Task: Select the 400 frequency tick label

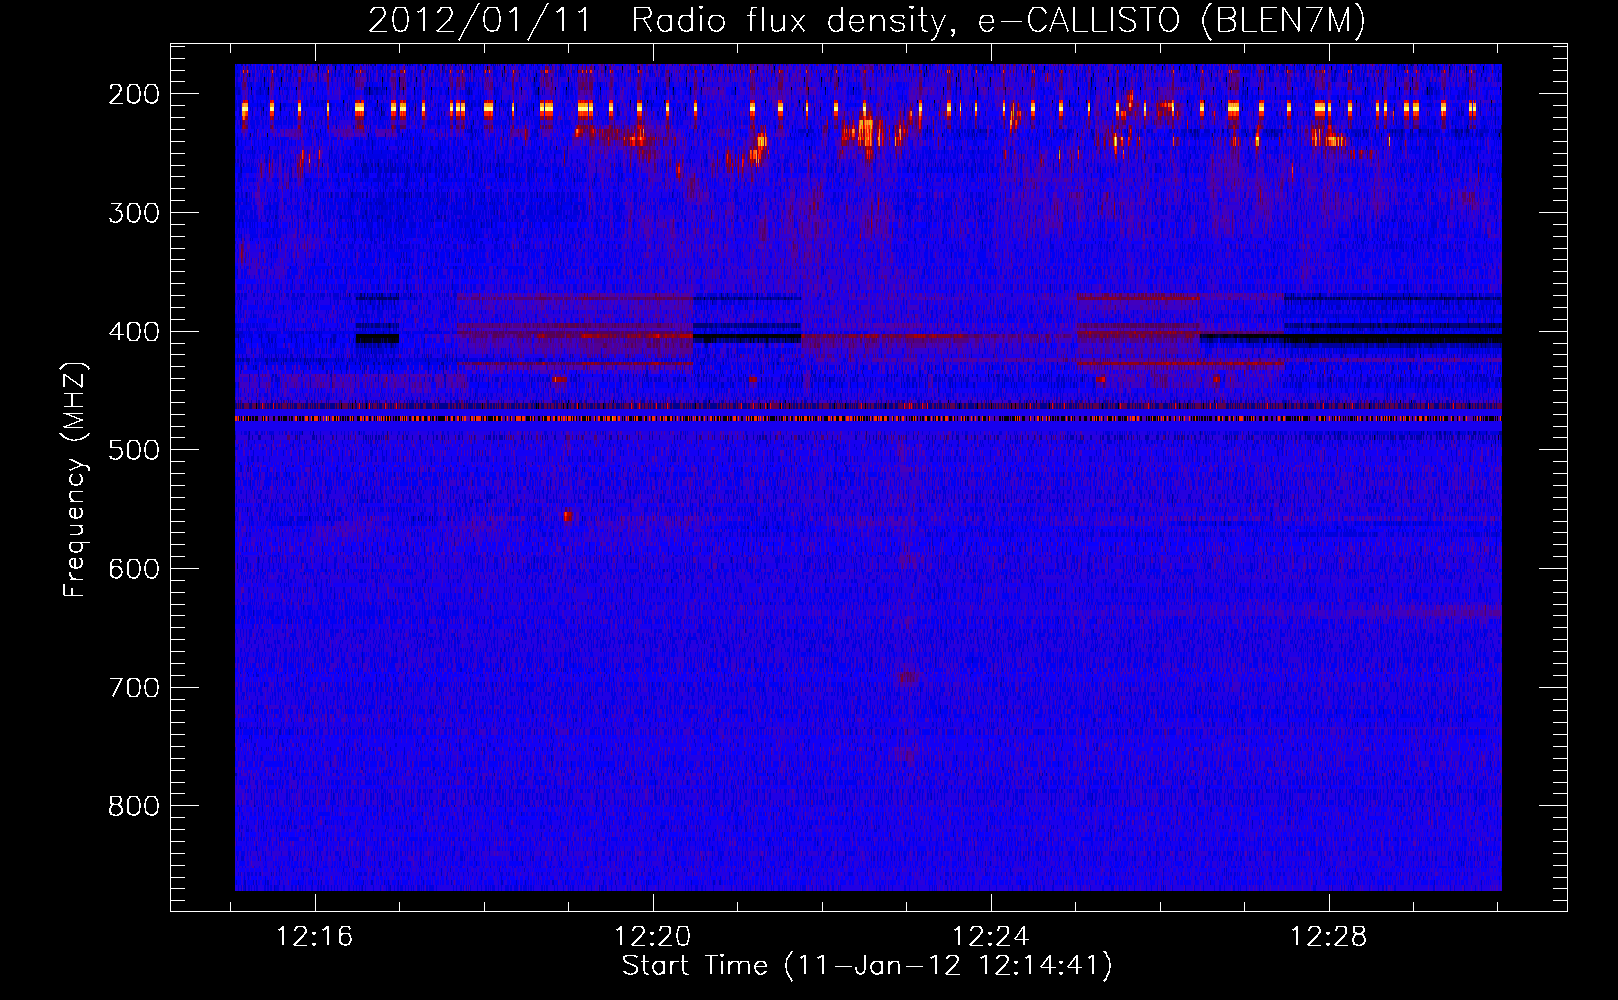Action: point(133,332)
